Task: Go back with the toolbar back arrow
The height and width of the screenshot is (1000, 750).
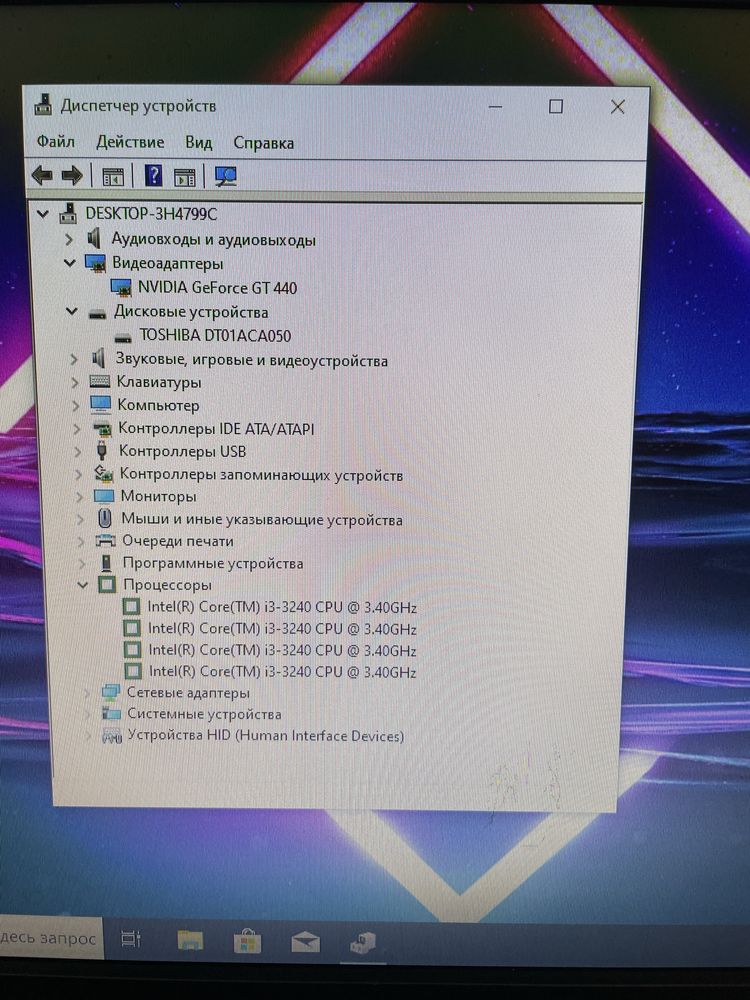Action: point(42,175)
